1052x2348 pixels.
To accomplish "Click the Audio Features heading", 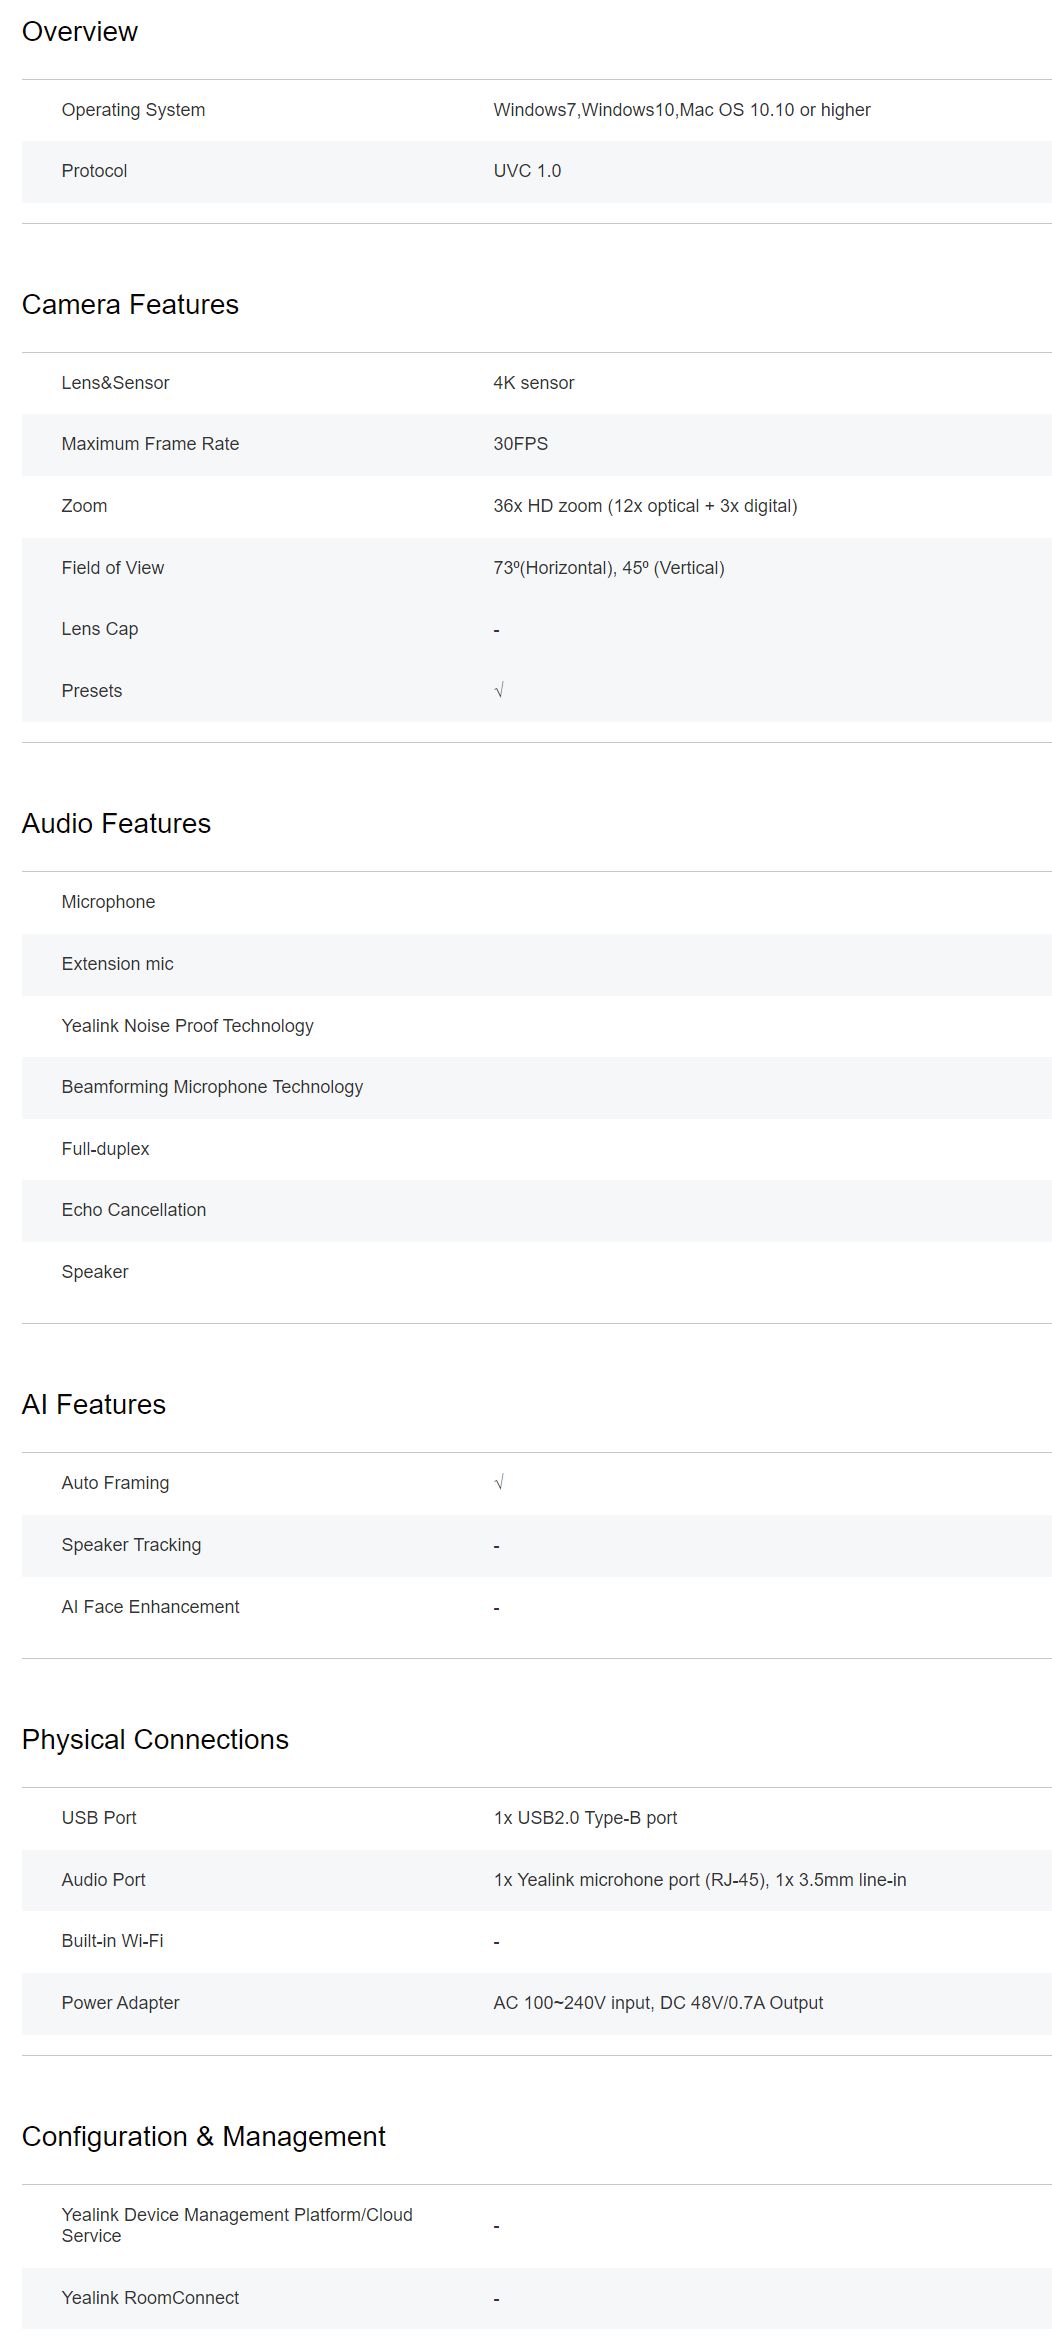I will (x=116, y=824).
